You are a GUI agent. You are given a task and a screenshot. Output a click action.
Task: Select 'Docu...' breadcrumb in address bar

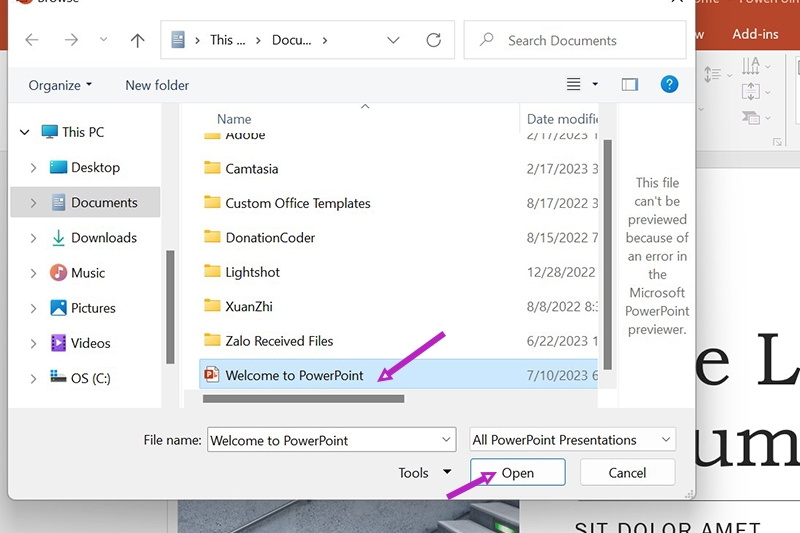291,40
